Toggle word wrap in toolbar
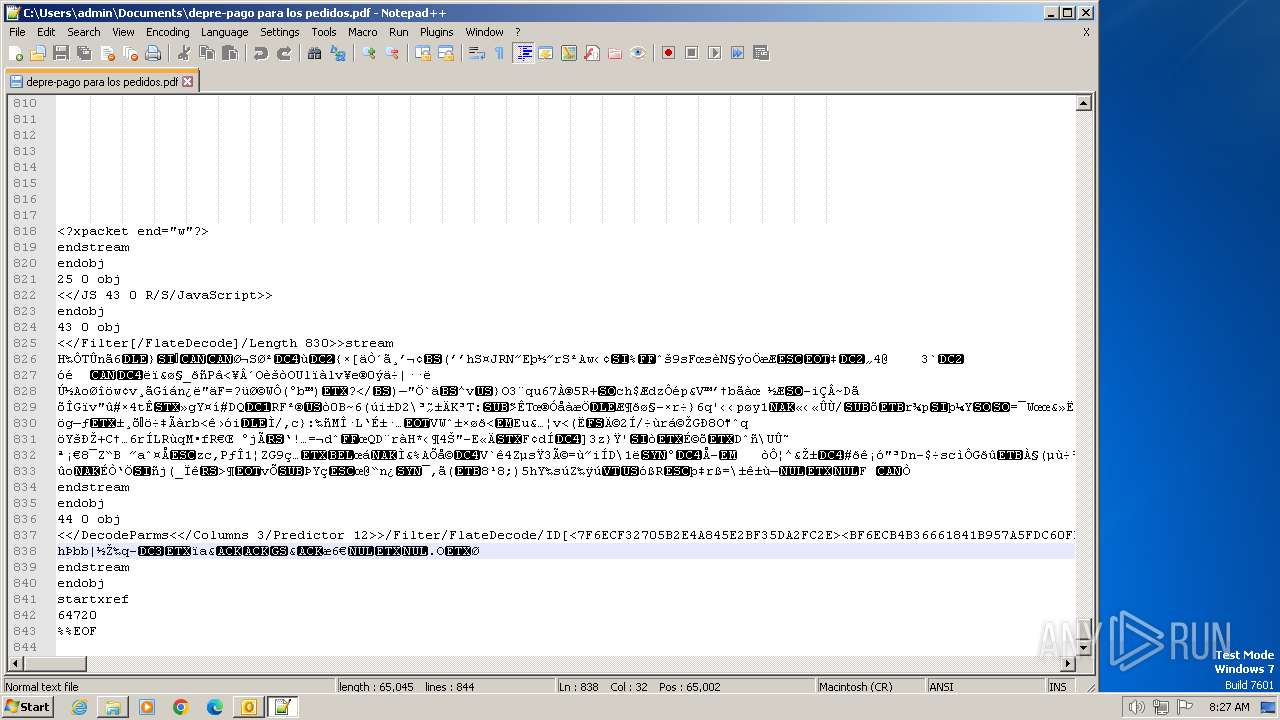1280x720 pixels. coord(477,53)
